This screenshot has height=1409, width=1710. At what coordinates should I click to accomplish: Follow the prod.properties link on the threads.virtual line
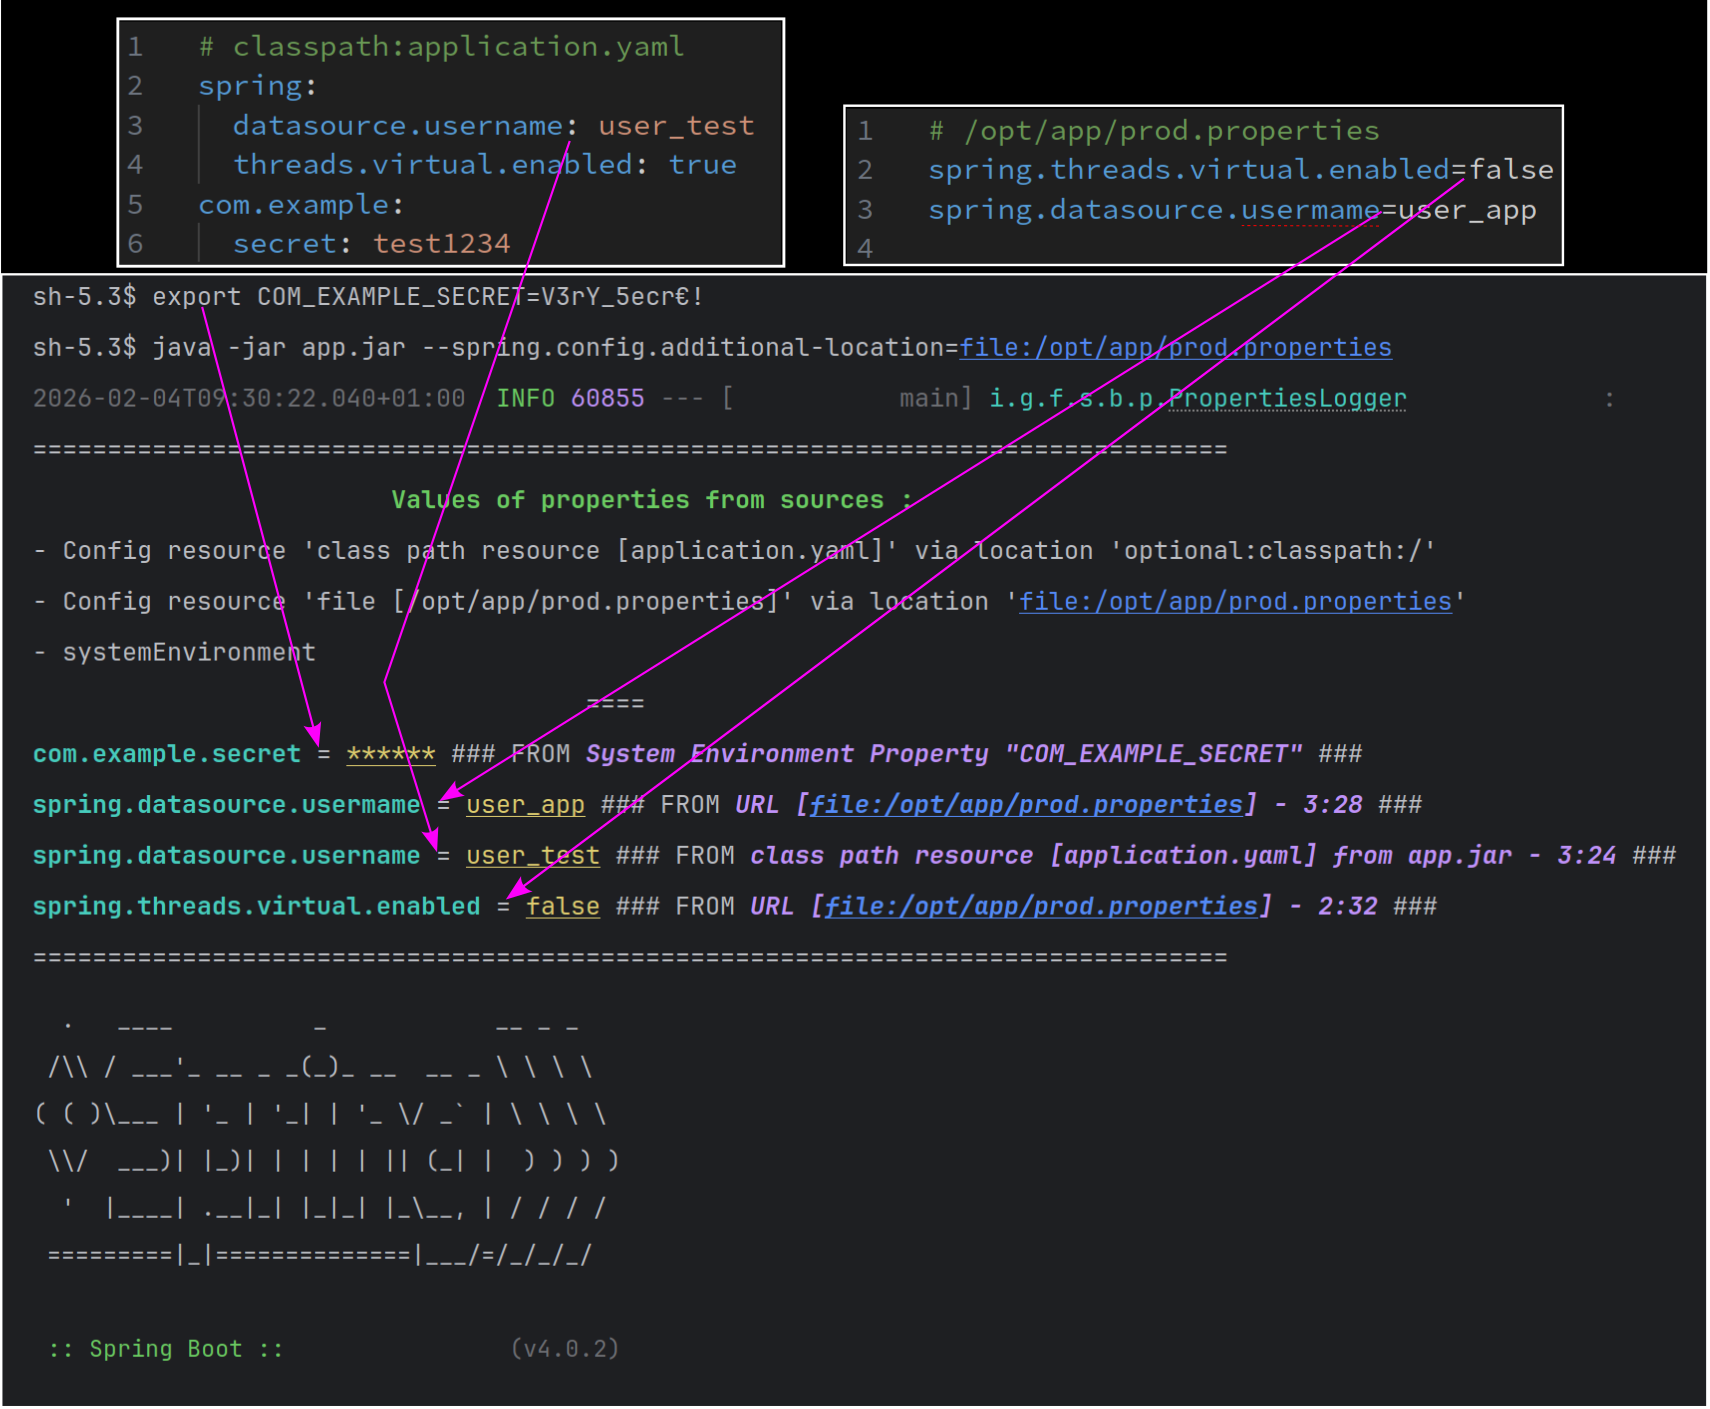(x=1040, y=907)
